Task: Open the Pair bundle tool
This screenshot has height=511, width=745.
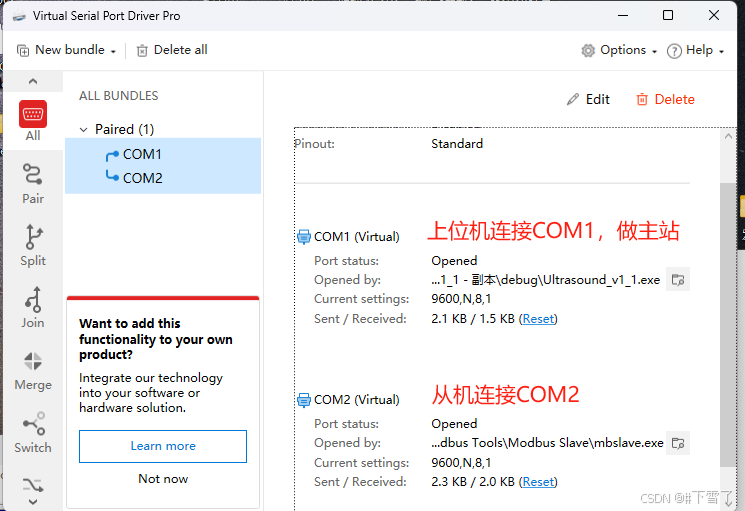Action: [x=33, y=183]
